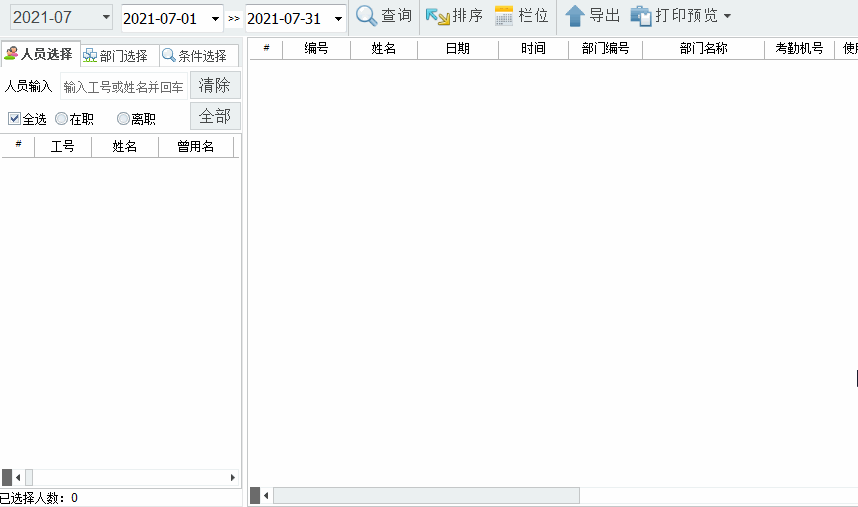Open the 2021-07 month dropdown
The width and height of the screenshot is (858, 507).
pos(106,18)
